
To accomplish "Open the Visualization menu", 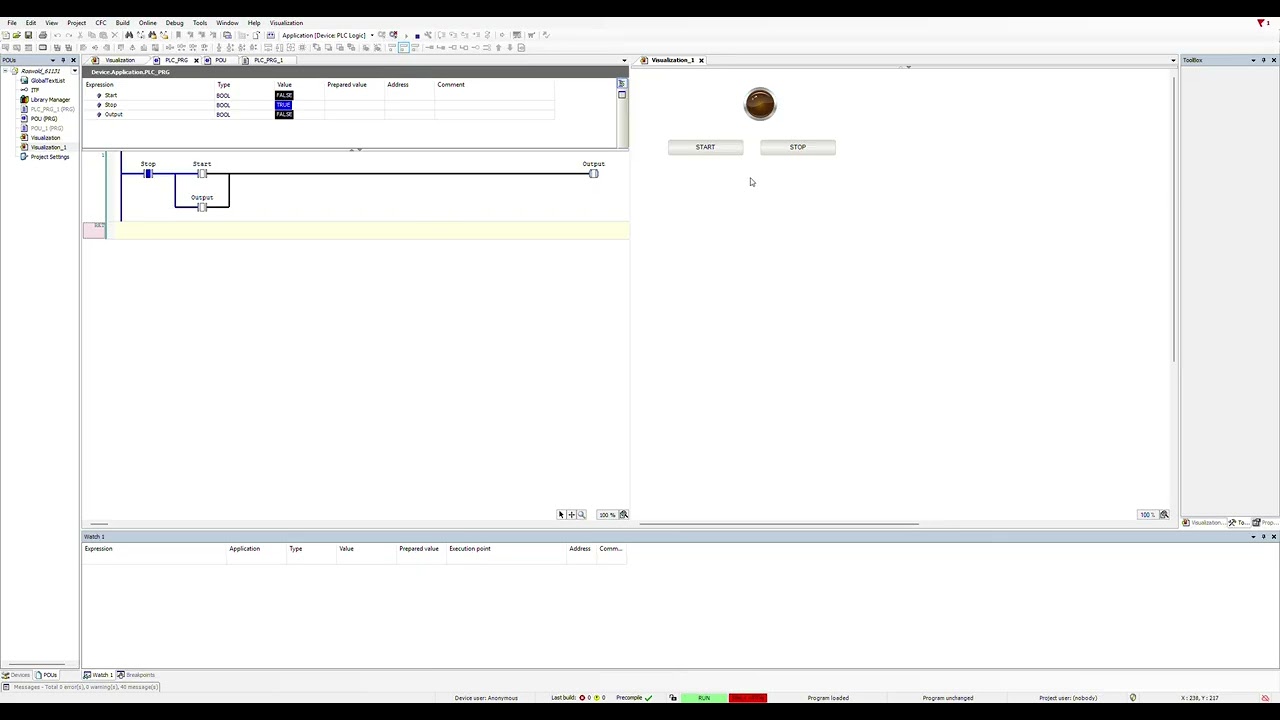I will [x=286, y=23].
